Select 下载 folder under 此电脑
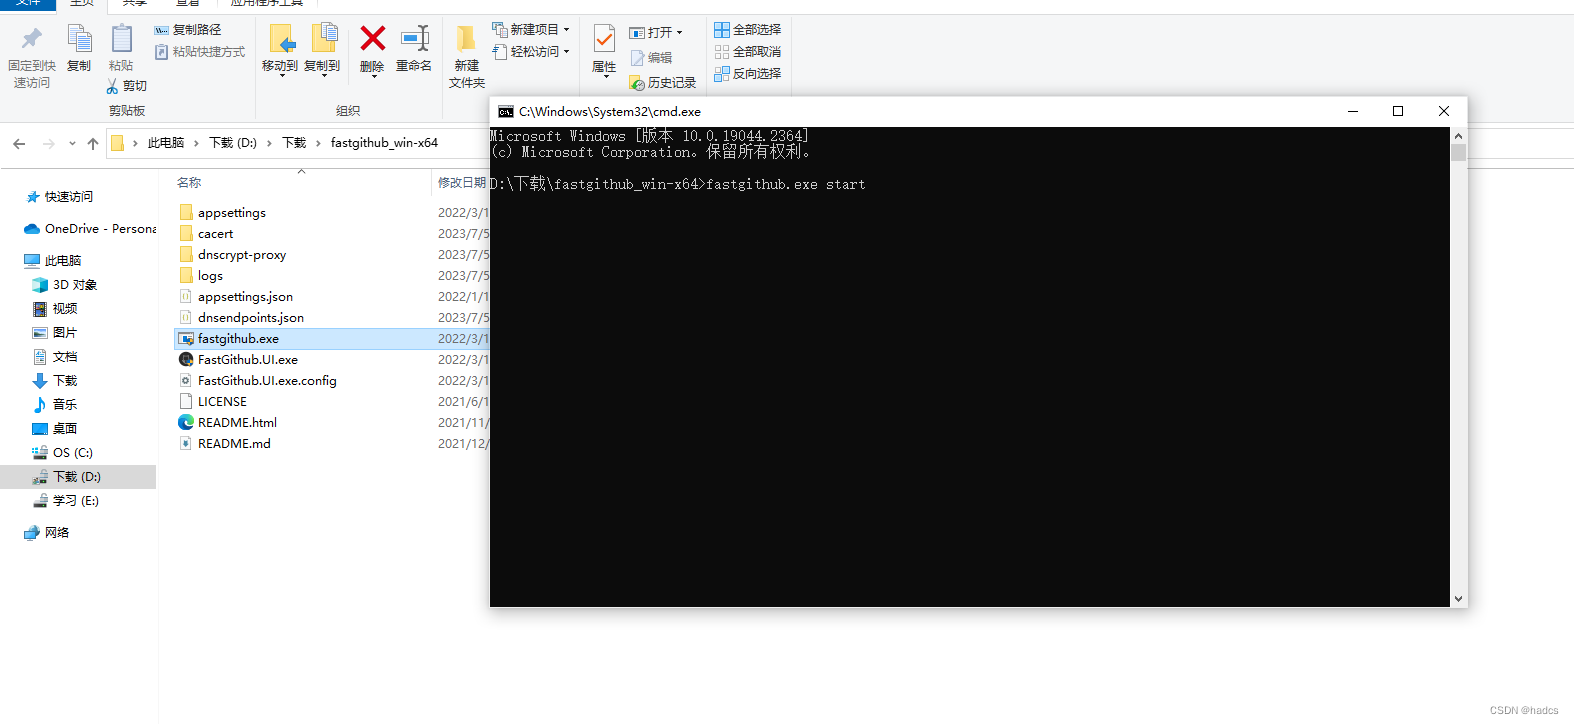The height and width of the screenshot is (724, 1574). (x=55, y=381)
